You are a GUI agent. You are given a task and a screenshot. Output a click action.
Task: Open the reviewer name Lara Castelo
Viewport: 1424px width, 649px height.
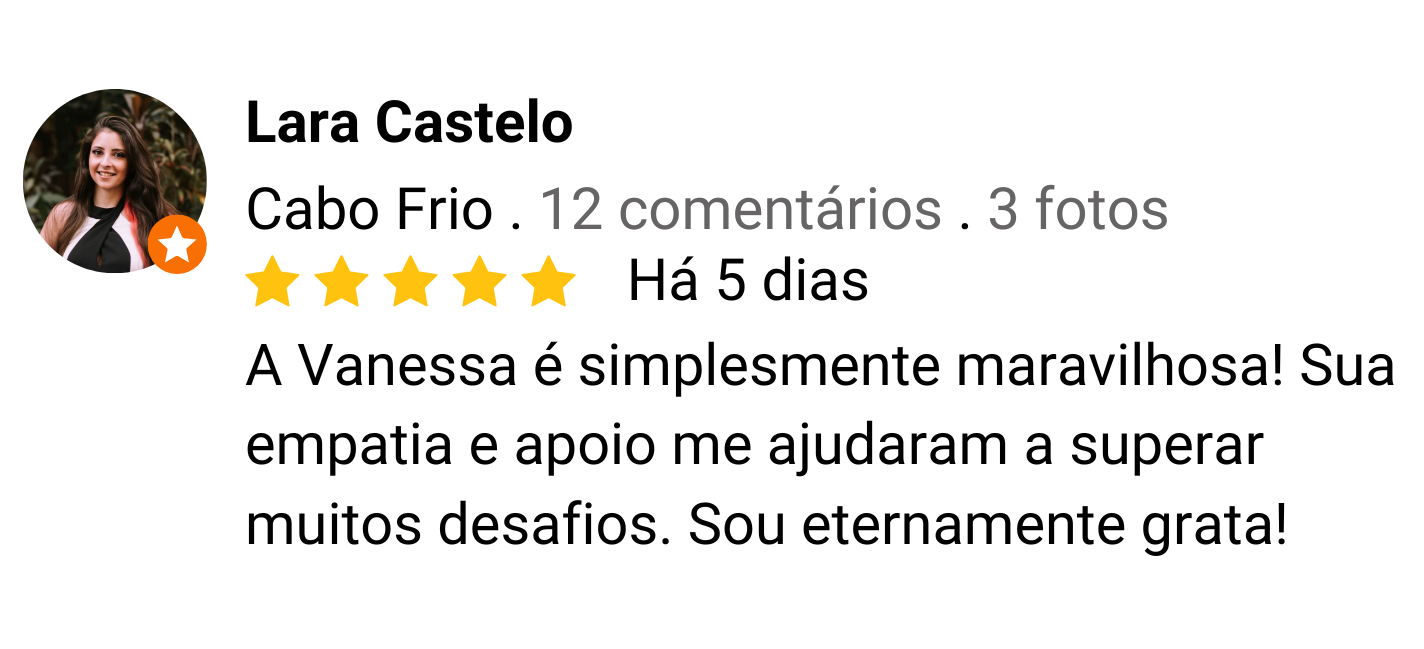[x=409, y=124]
